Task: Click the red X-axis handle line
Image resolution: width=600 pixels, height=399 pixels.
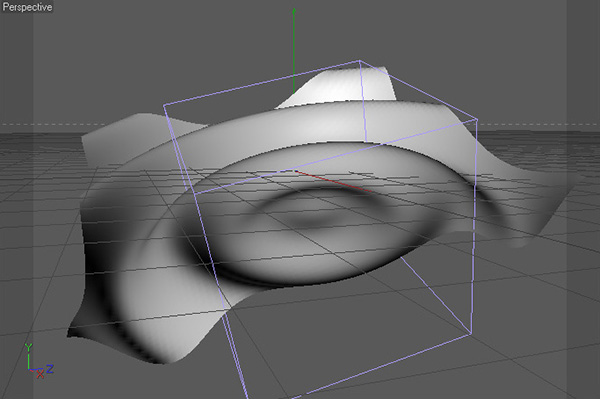Action: pos(334,181)
